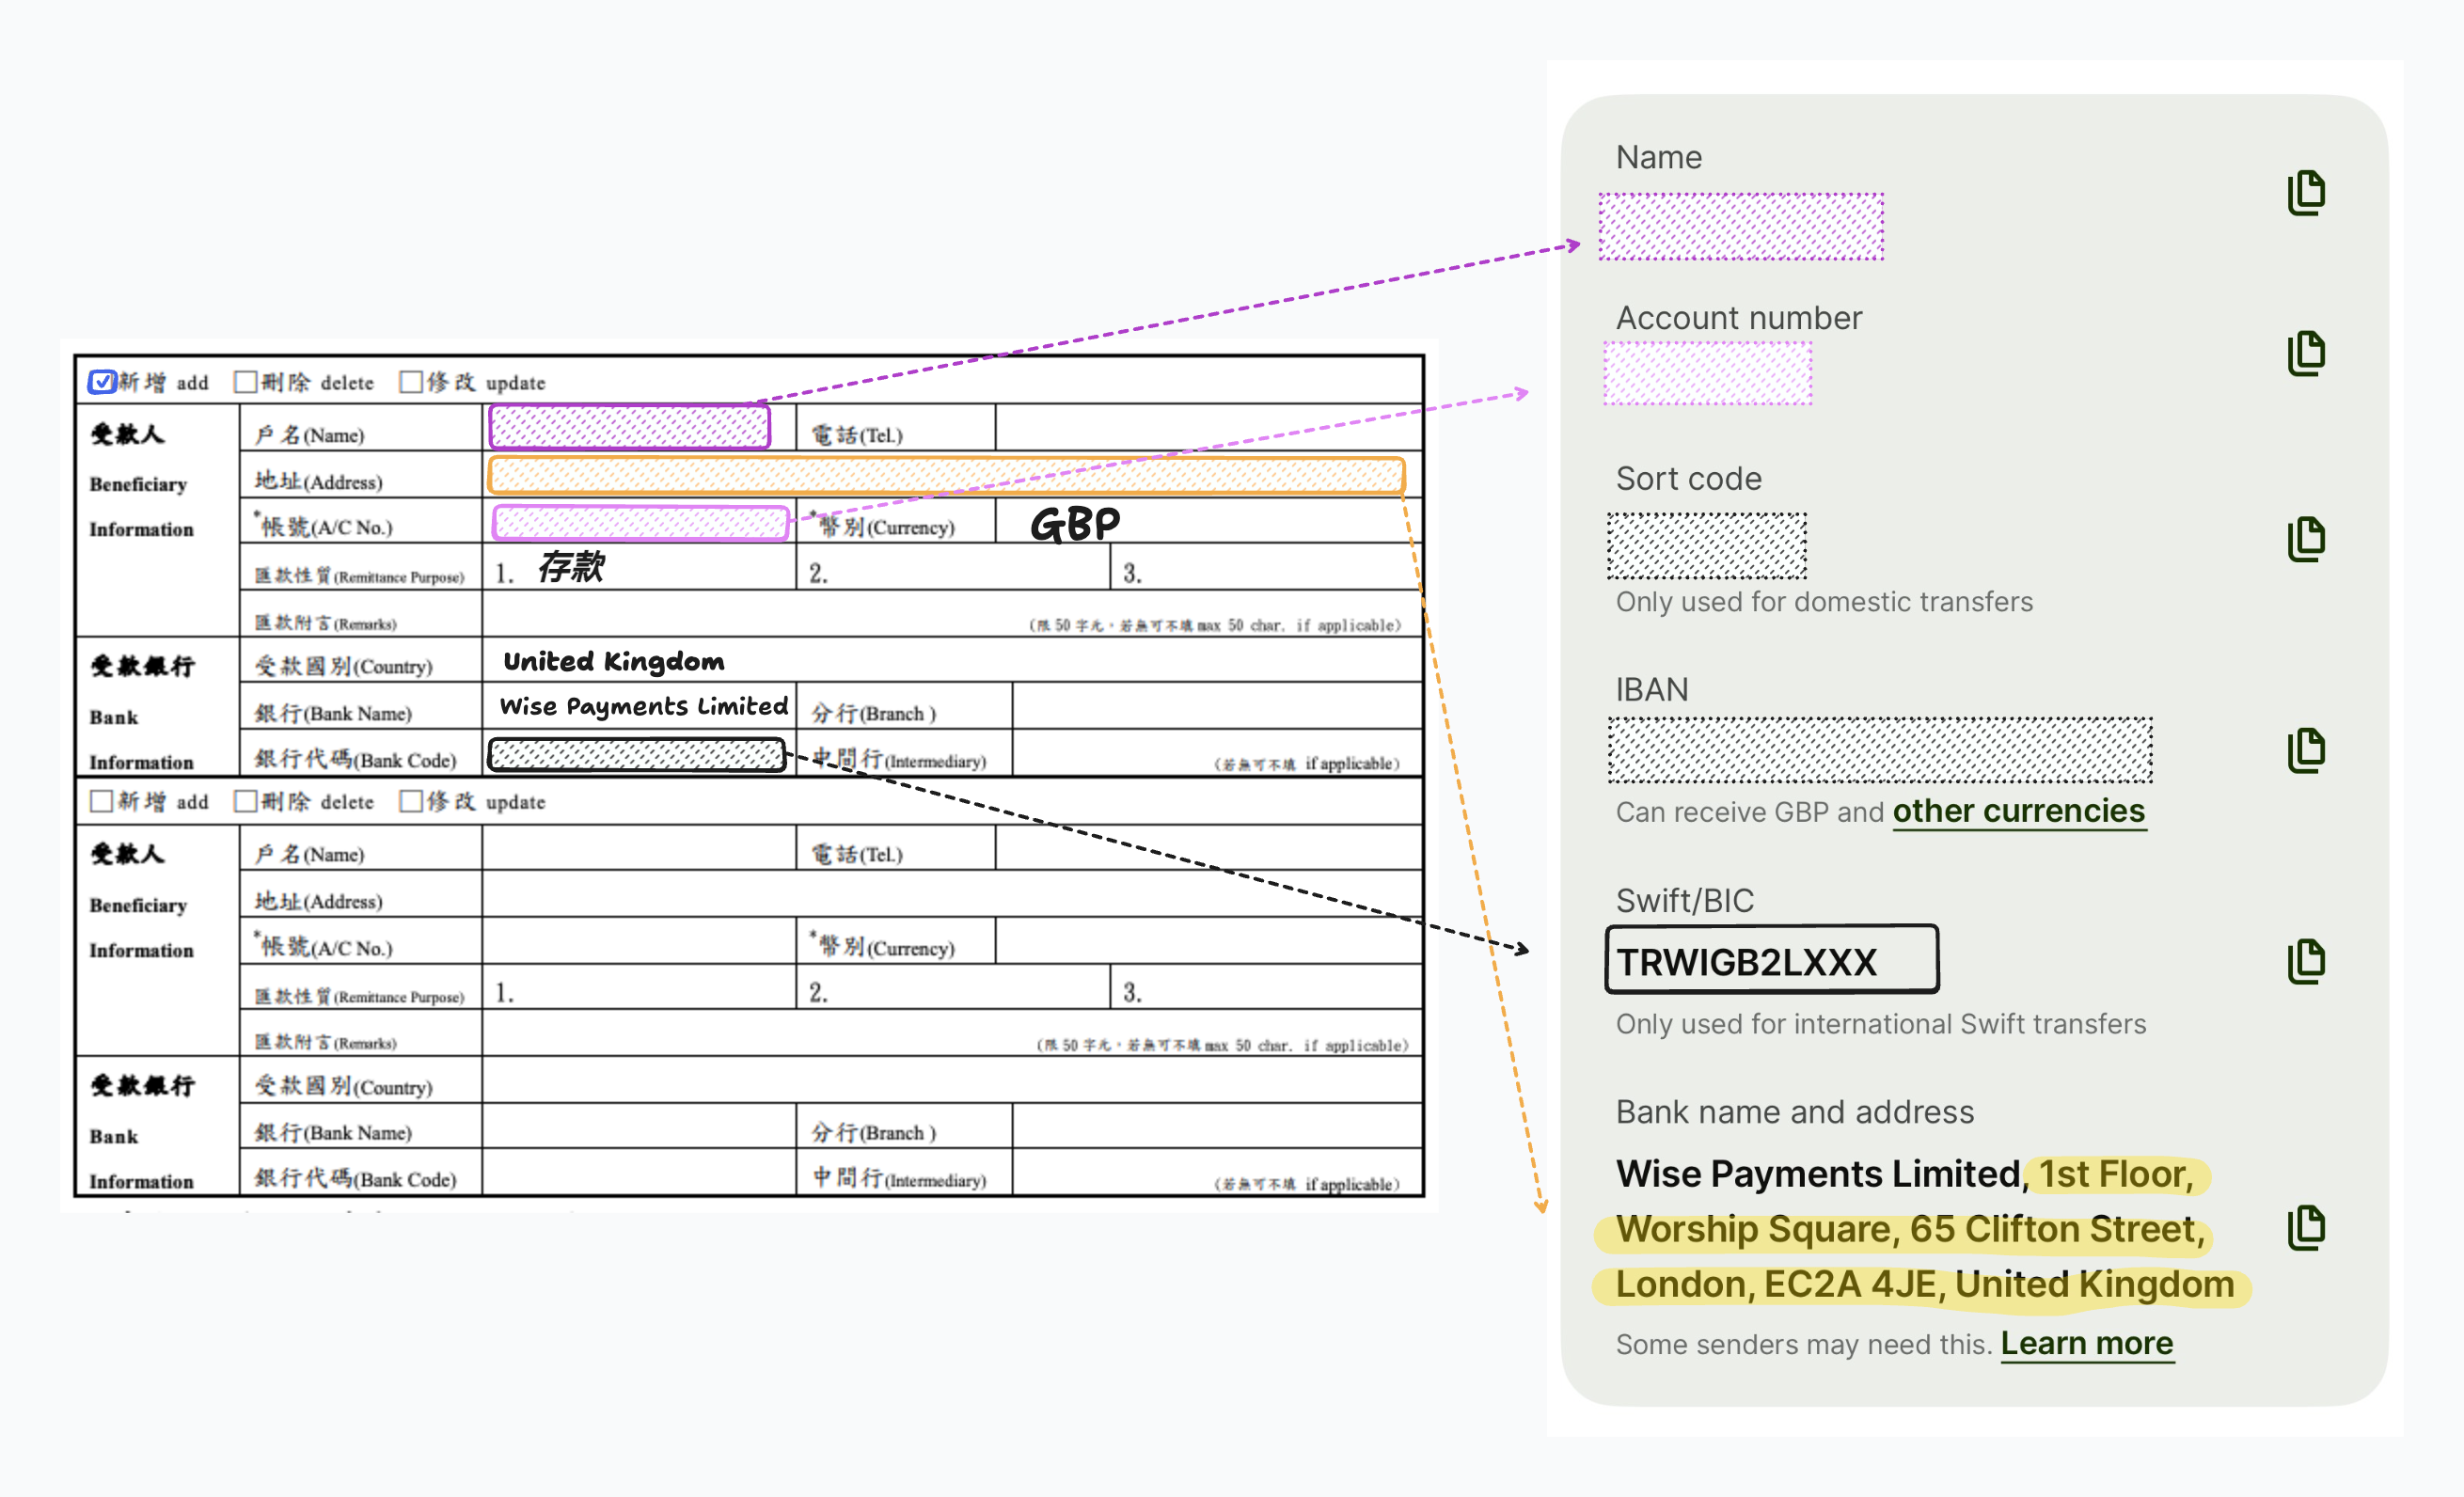Open the 'Learn more' link
The width and height of the screenshot is (2464, 1497).
(2086, 1342)
